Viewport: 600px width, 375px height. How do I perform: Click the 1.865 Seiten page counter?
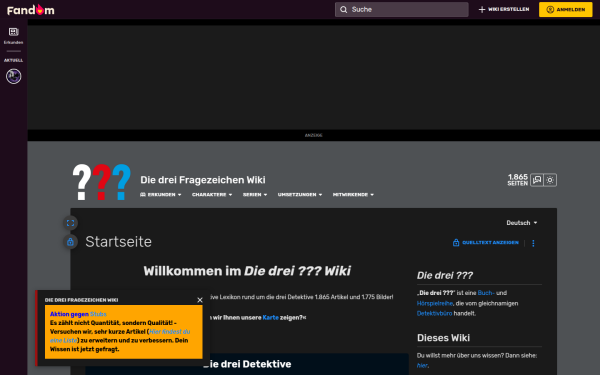pos(518,180)
